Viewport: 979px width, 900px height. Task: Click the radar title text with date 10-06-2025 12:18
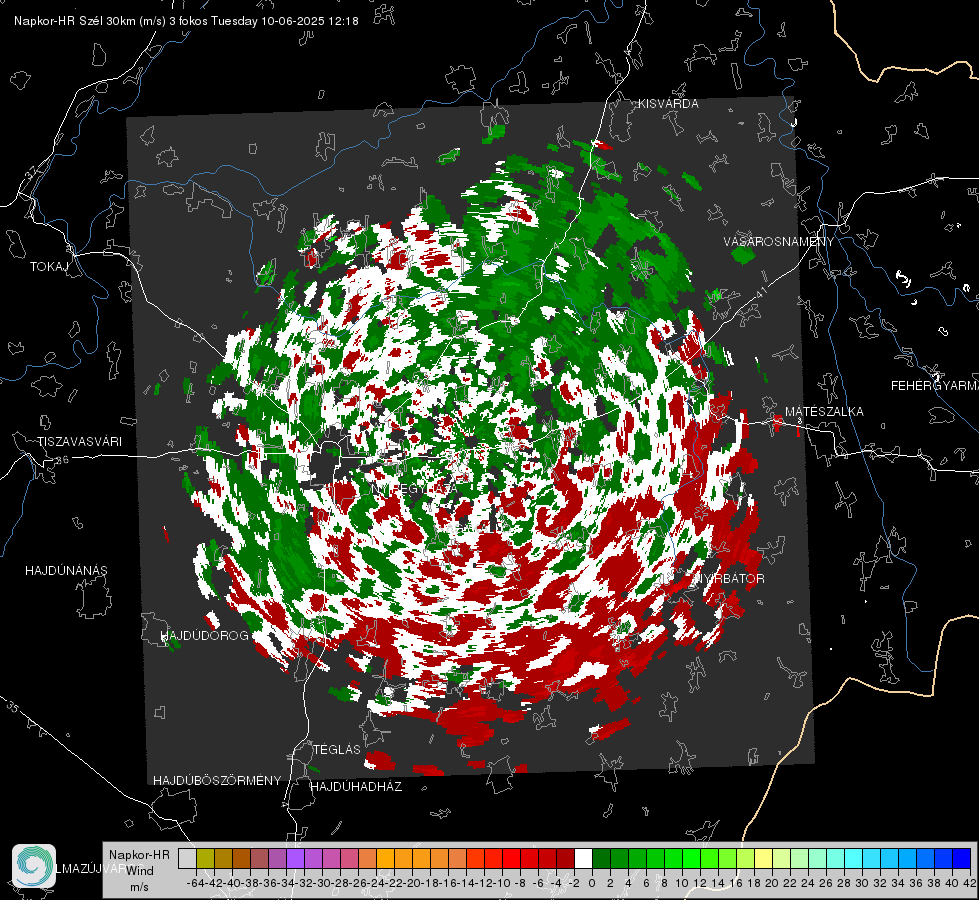(186, 21)
